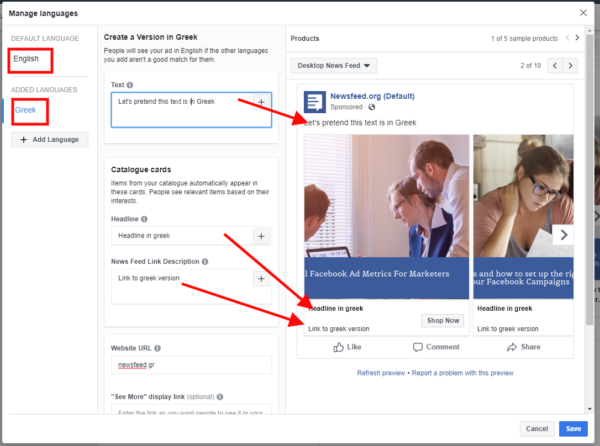Viewport: 600px width, 446px height.
Task: Go to next sample product arrow
Action: (x=577, y=38)
